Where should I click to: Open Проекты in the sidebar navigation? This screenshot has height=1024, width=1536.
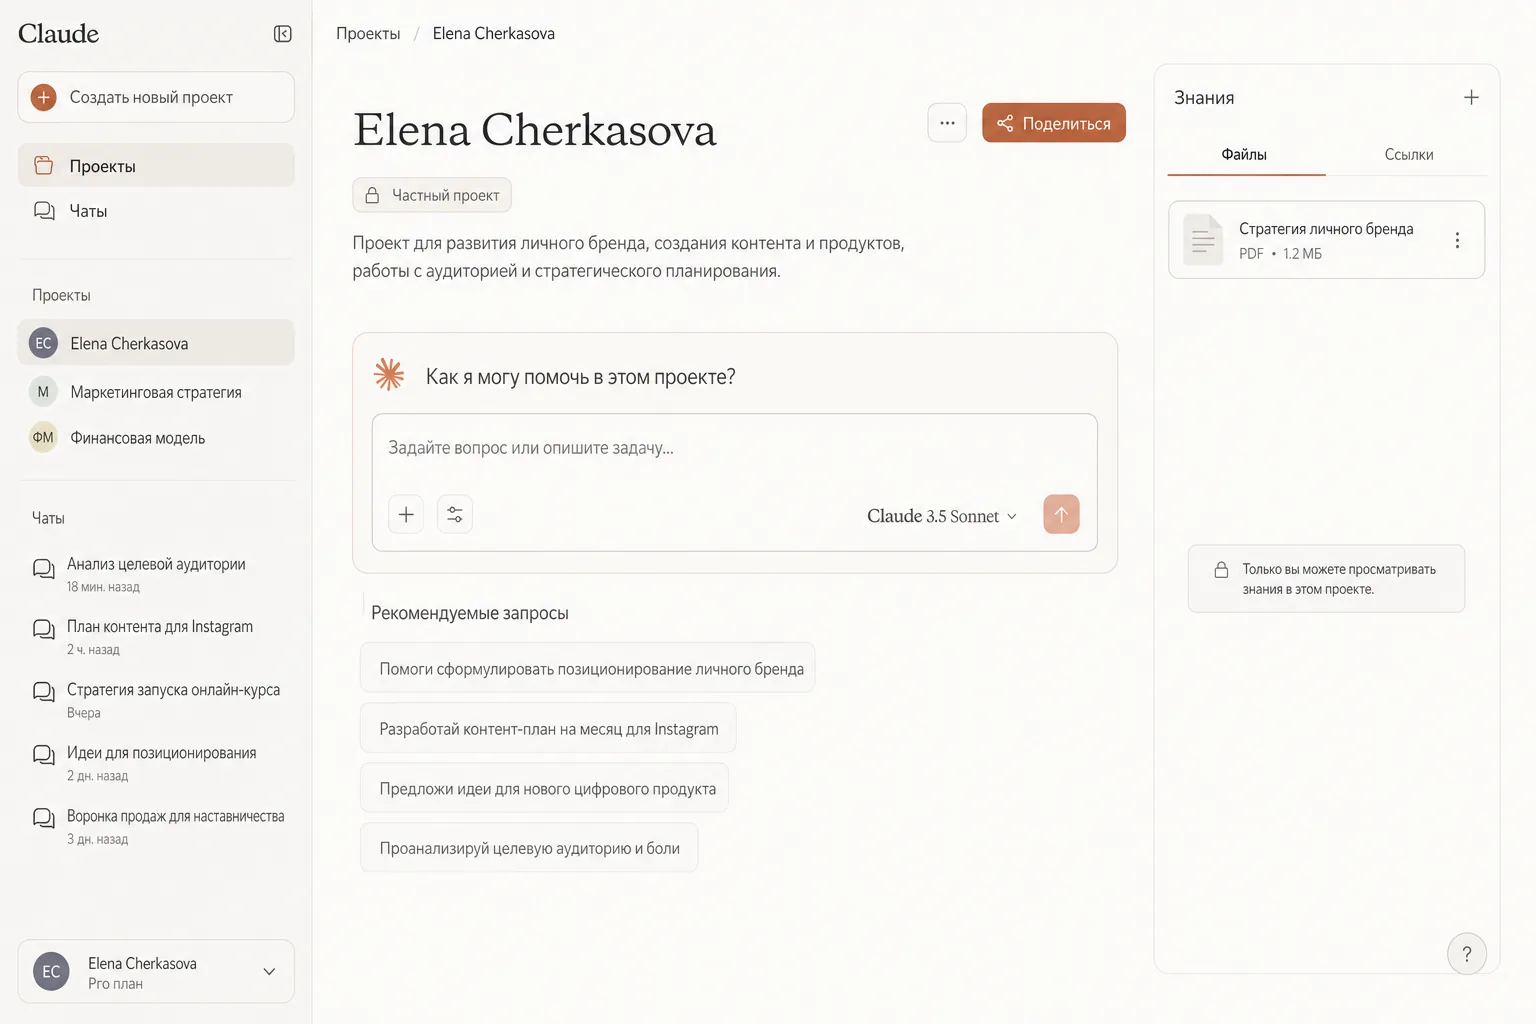[x=156, y=166]
